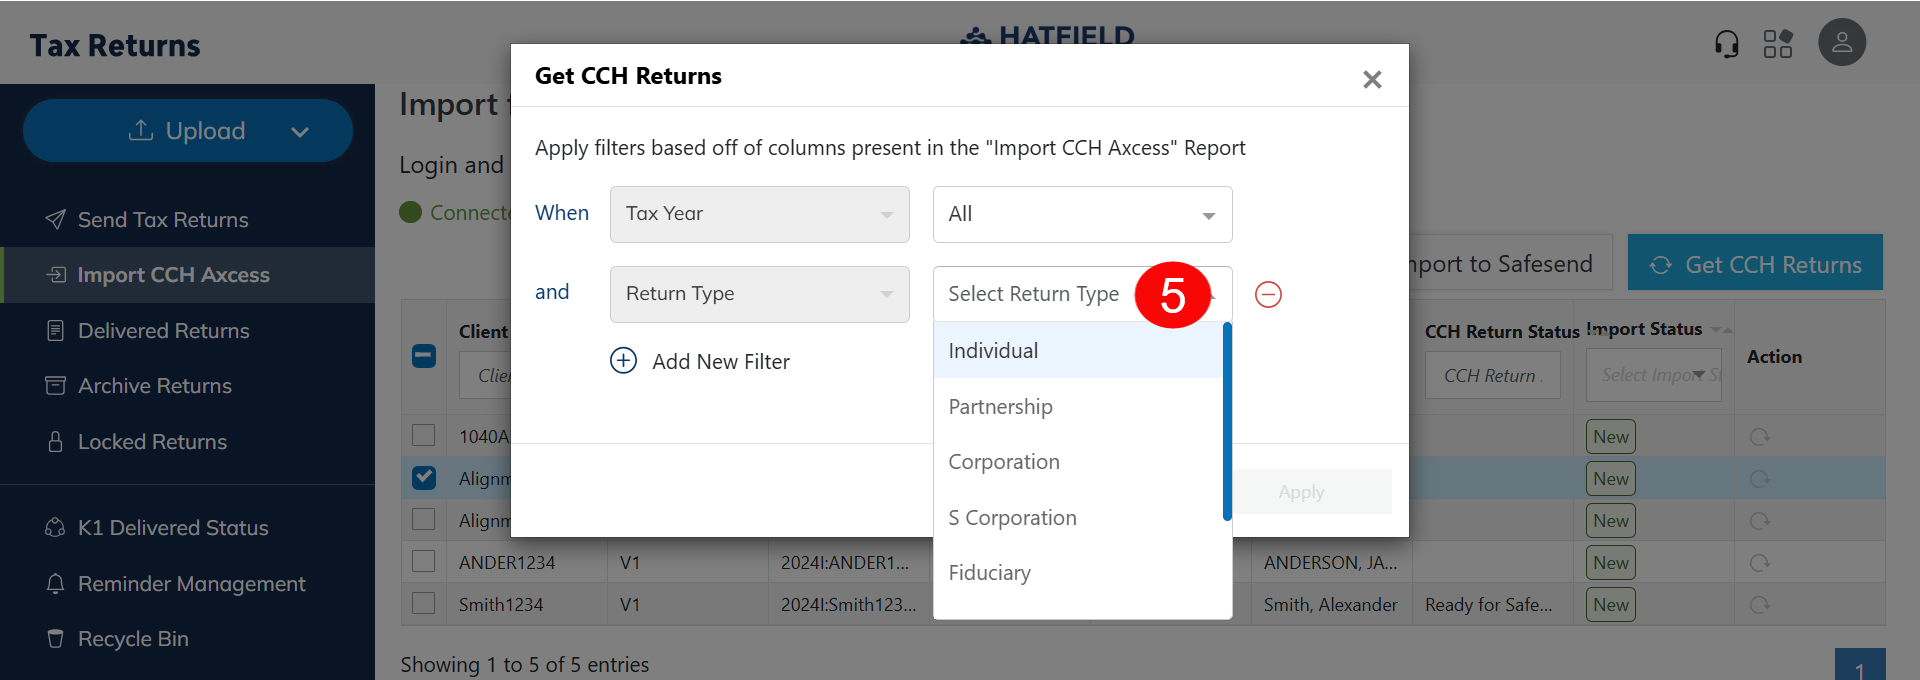
Task: Open the apps grid icon
Action: pos(1778,44)
